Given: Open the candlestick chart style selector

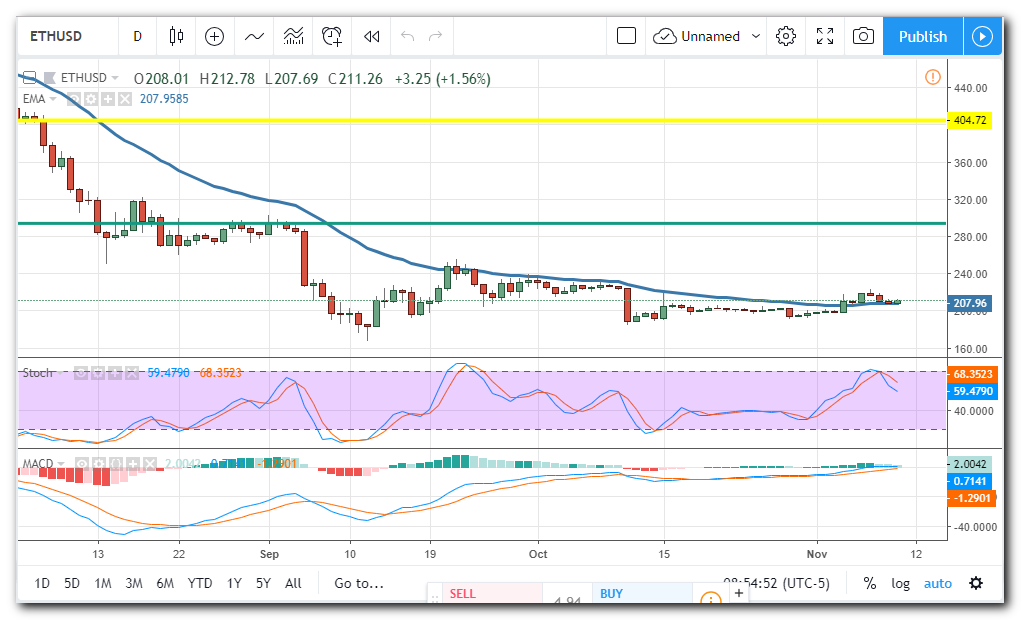Looking at the screenshot, I should tap(176, 36).
